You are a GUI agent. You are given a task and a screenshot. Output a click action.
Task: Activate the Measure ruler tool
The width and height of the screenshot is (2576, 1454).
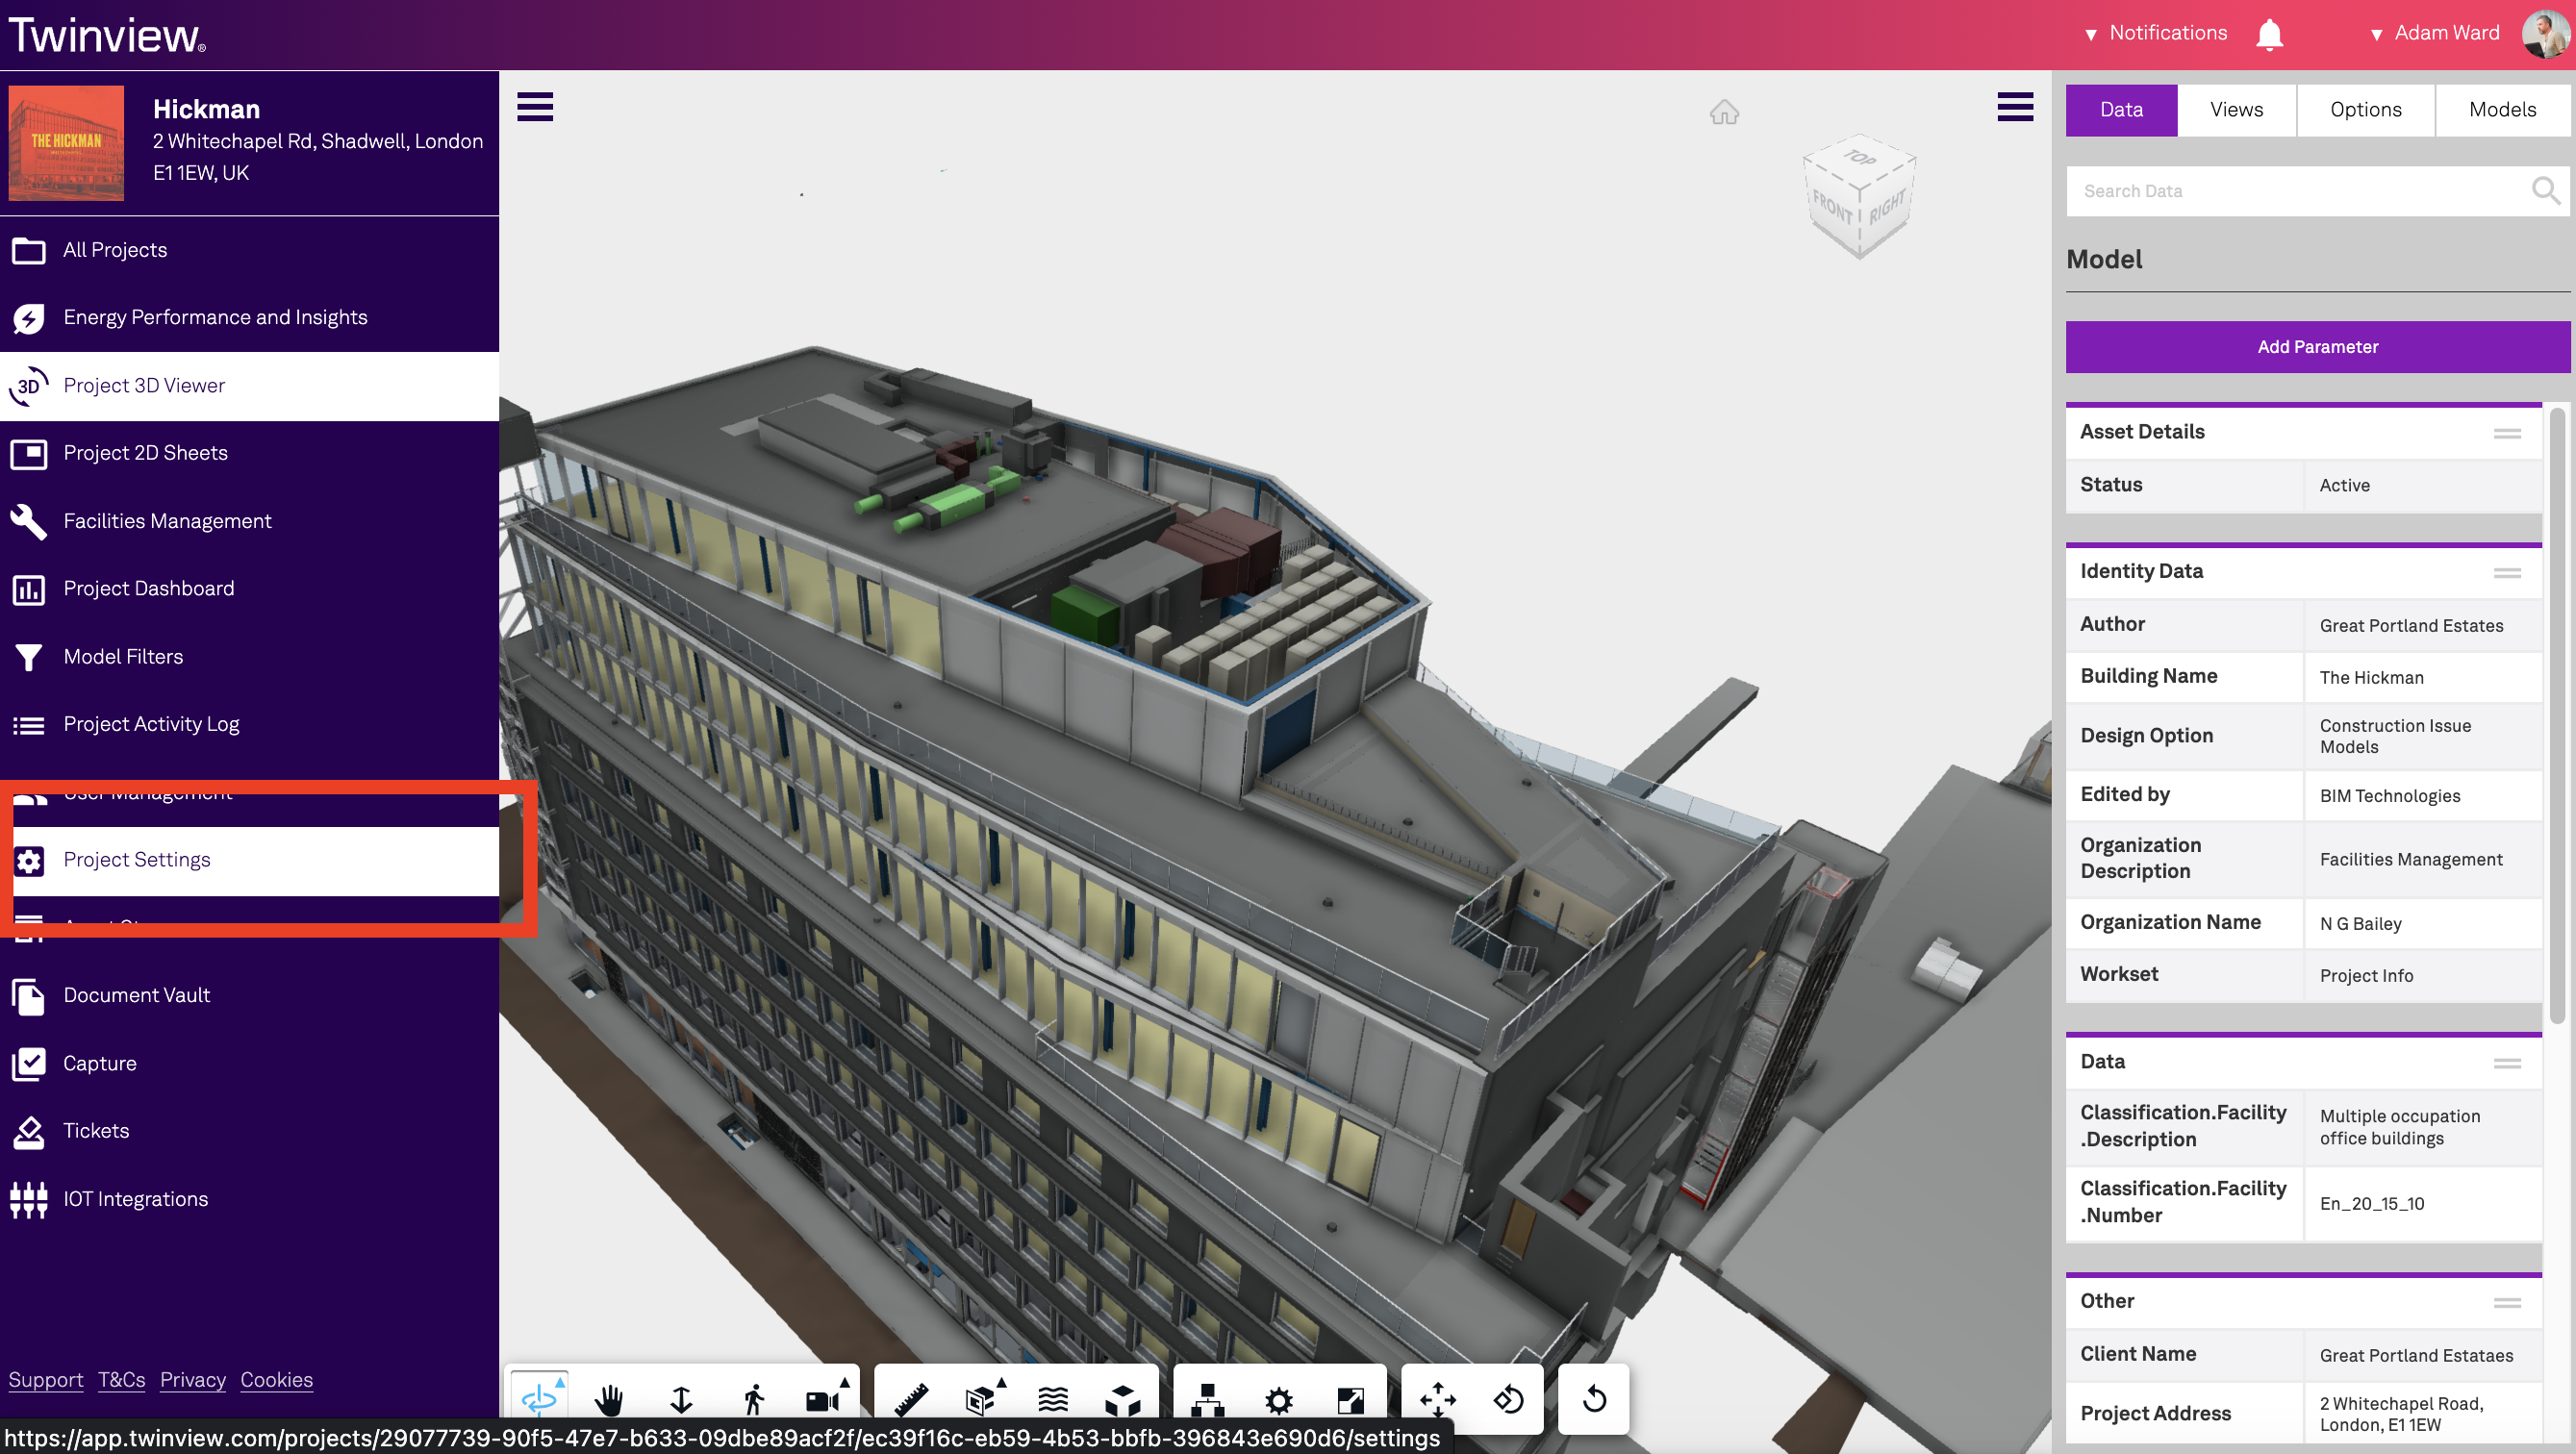click(911, 1399)
